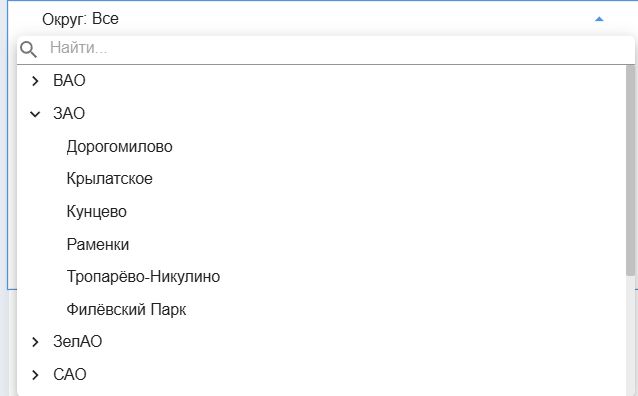Viewport: 638px width, 396px height.
Task: Expand the ЗелАО group chevron
Action: 35,342
